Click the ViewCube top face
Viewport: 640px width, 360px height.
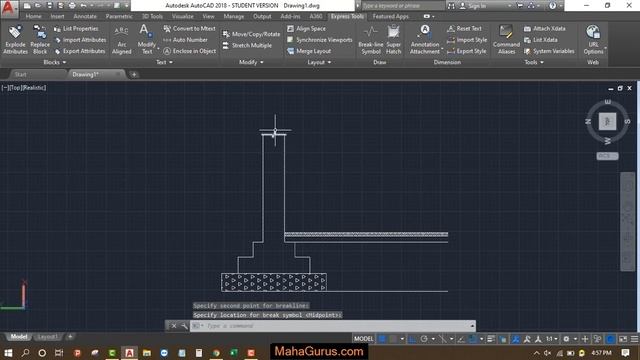point(607,122)
